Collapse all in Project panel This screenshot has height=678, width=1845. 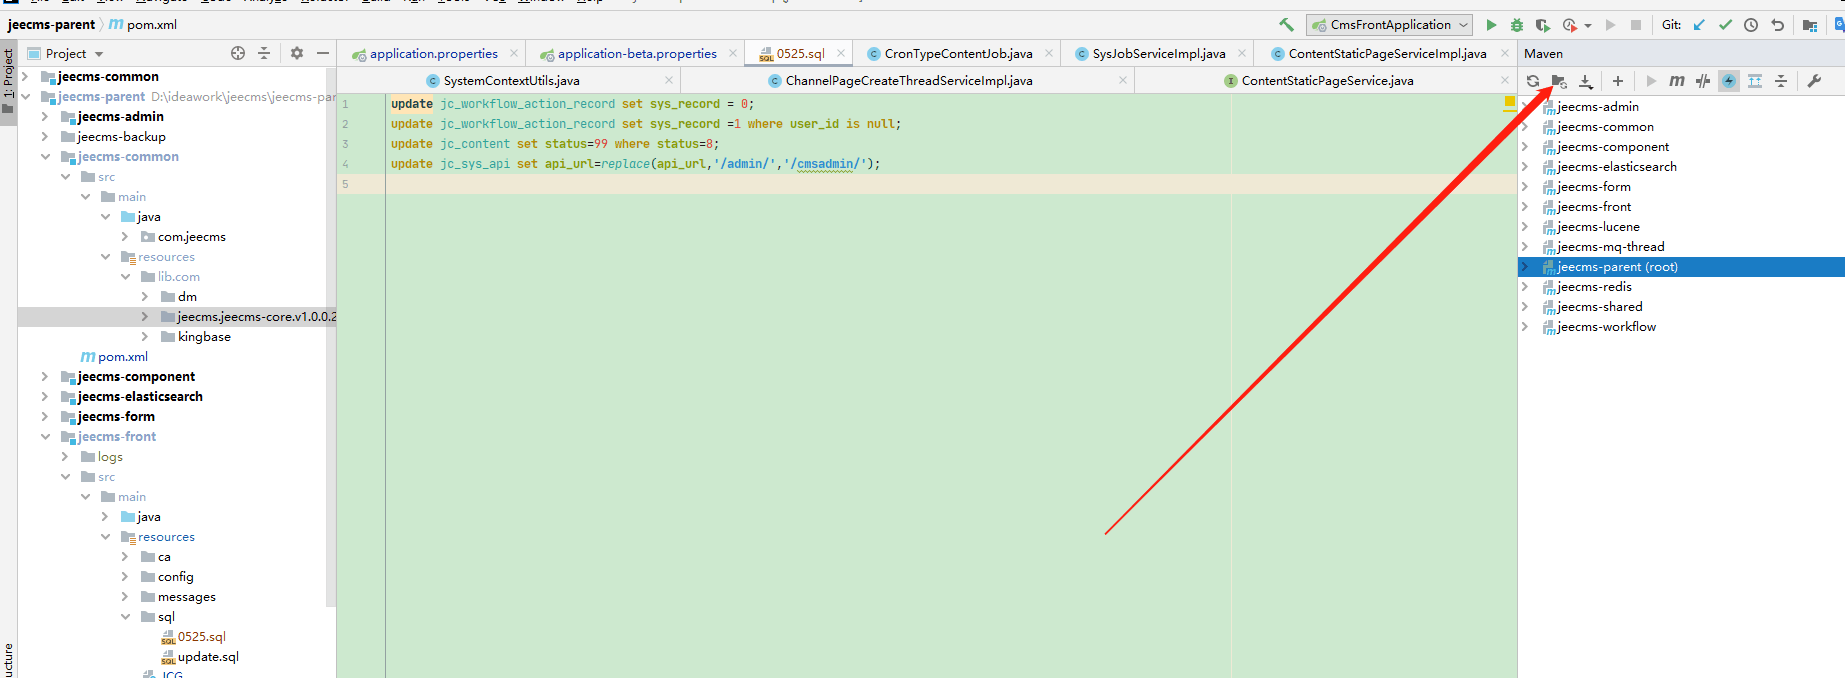[x=264, y=53]
